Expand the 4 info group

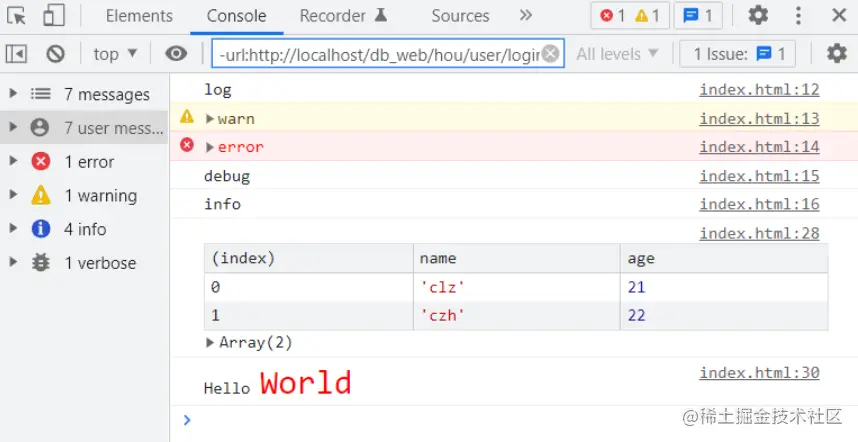13,229
